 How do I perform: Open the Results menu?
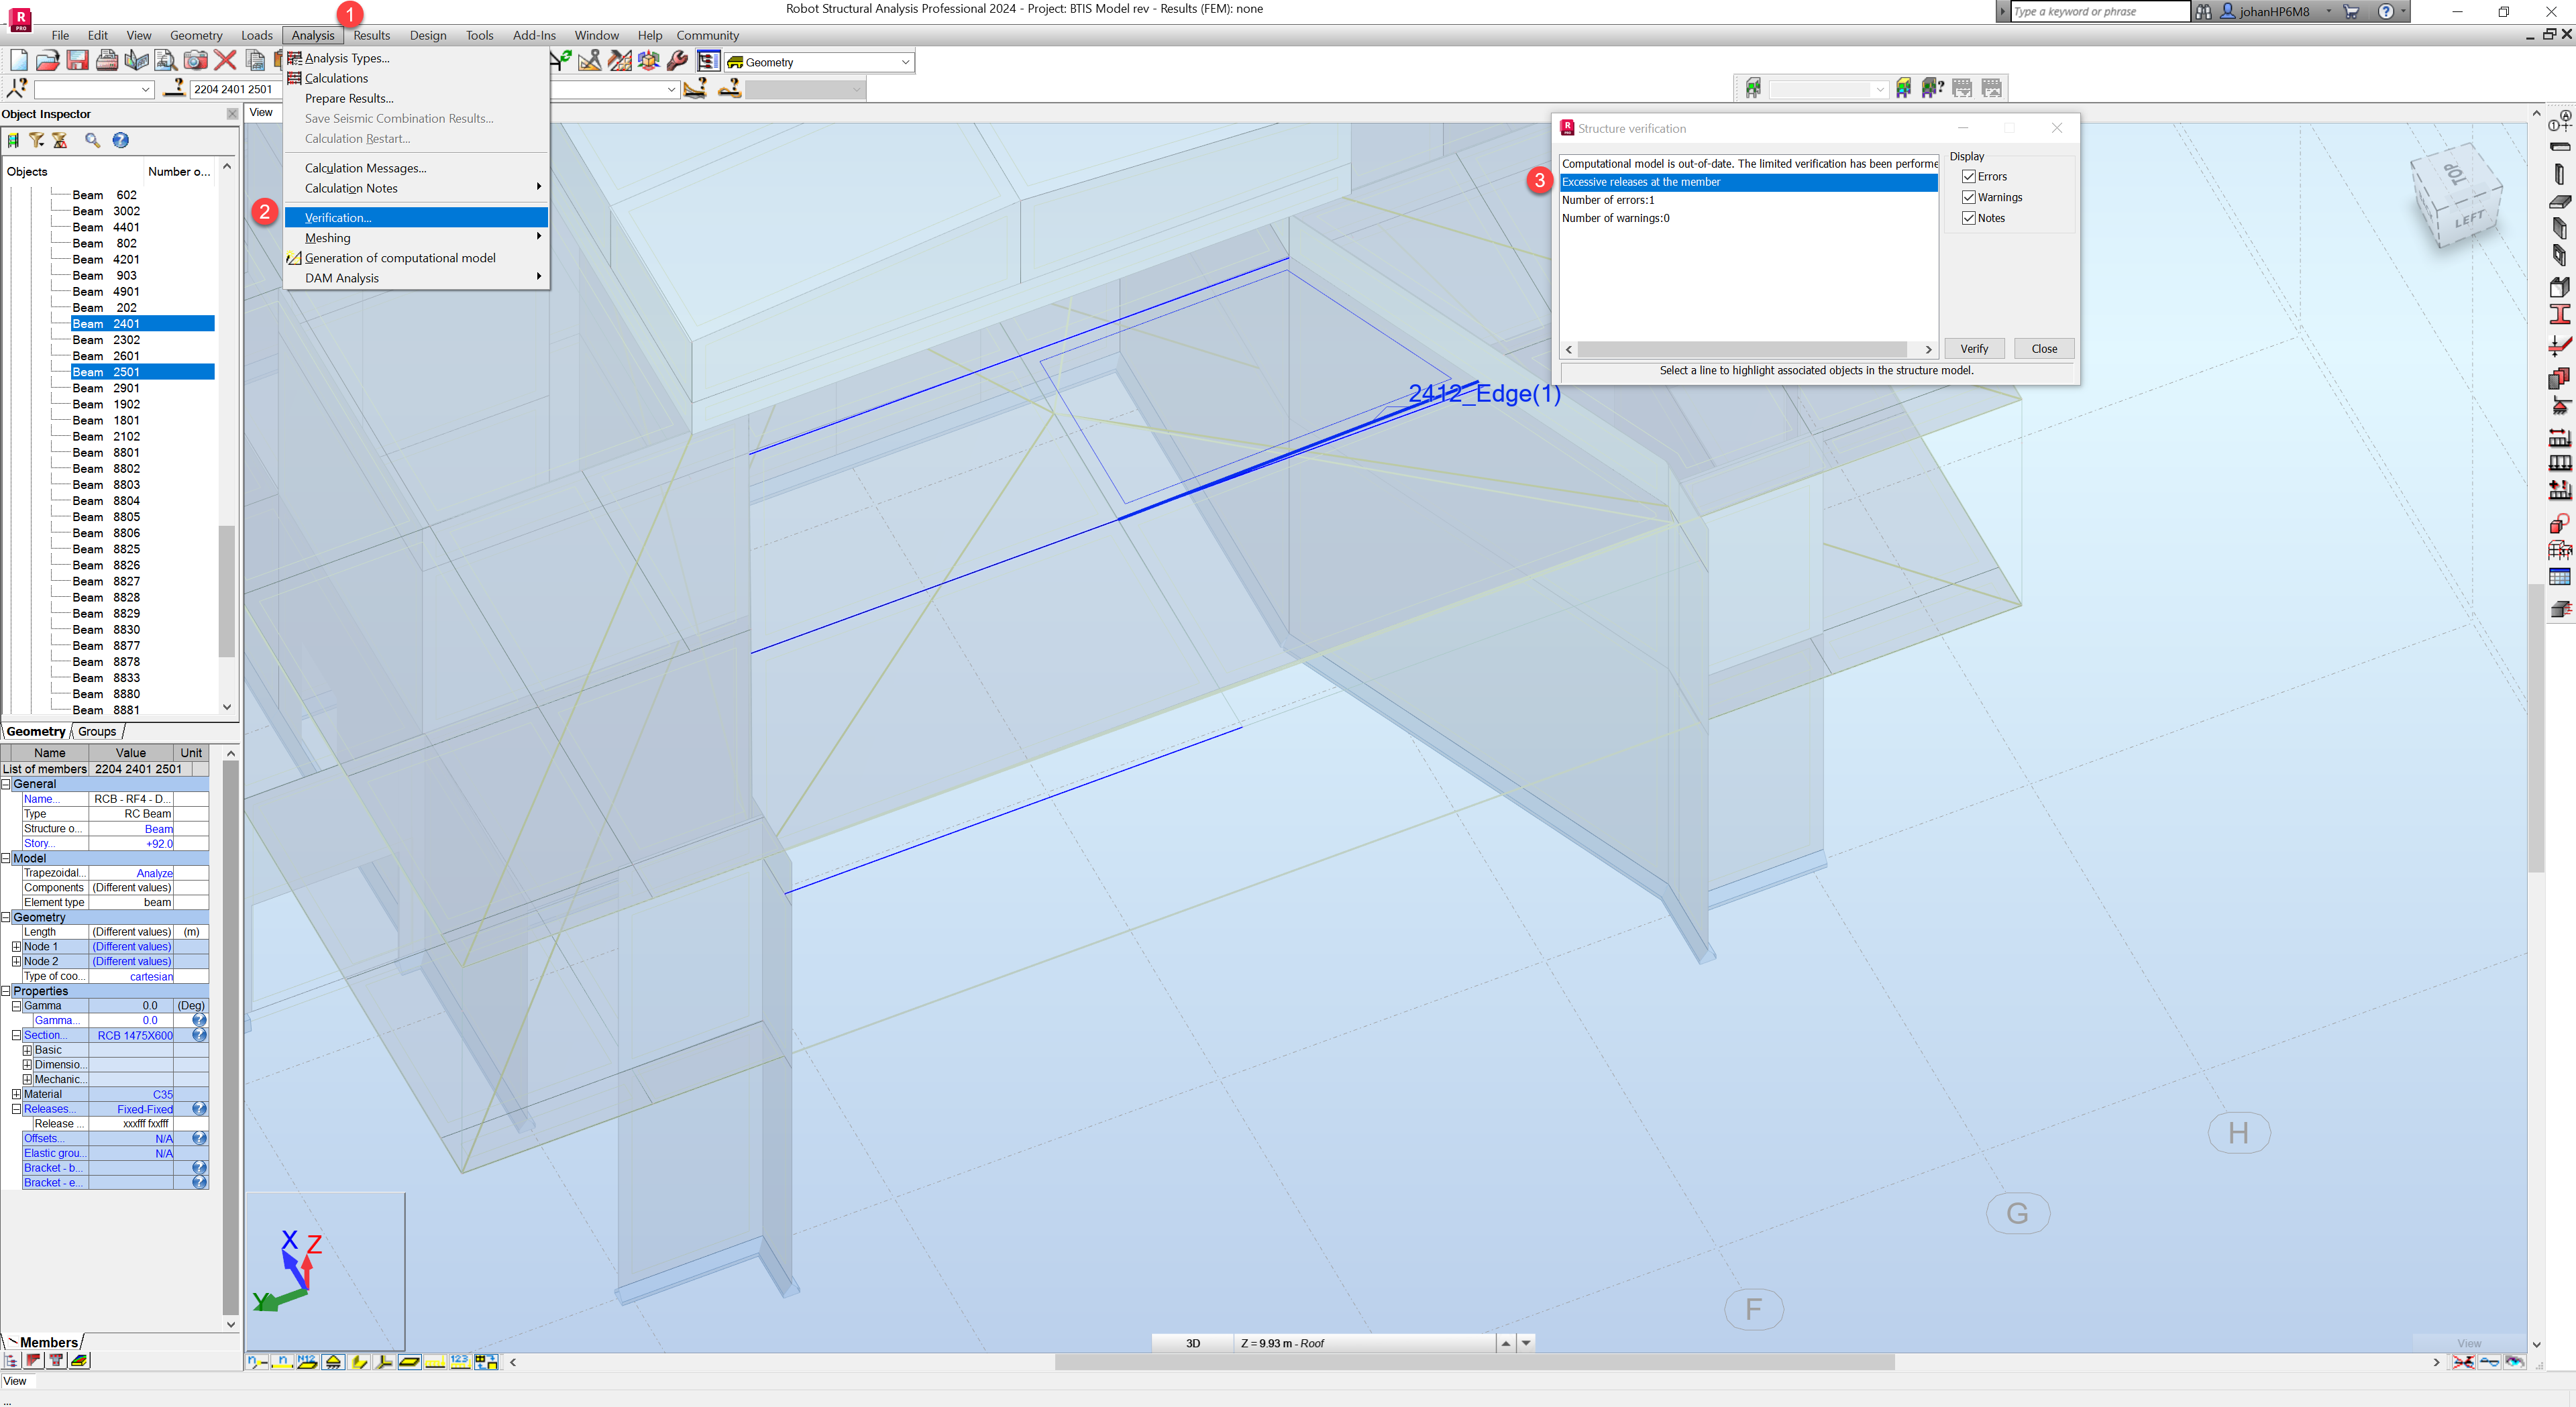click(x=371, y=35)
